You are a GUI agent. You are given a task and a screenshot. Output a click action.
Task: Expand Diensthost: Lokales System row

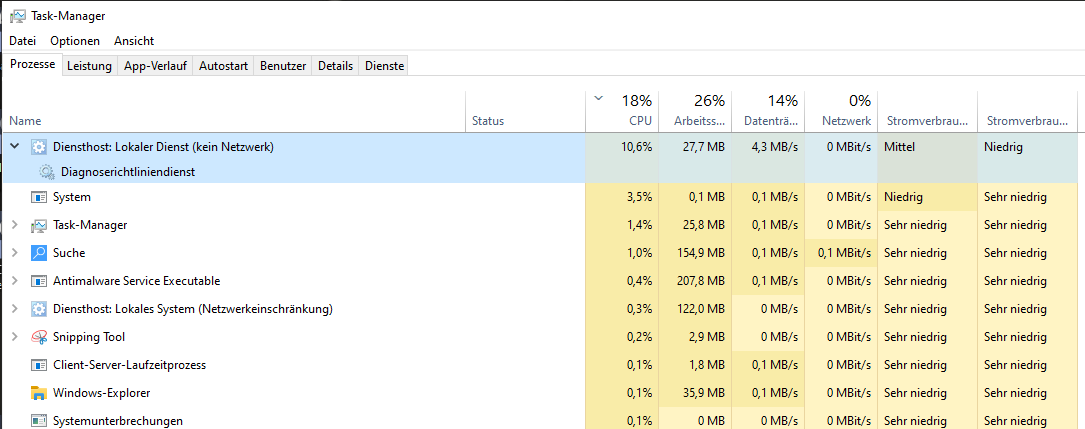15,309
